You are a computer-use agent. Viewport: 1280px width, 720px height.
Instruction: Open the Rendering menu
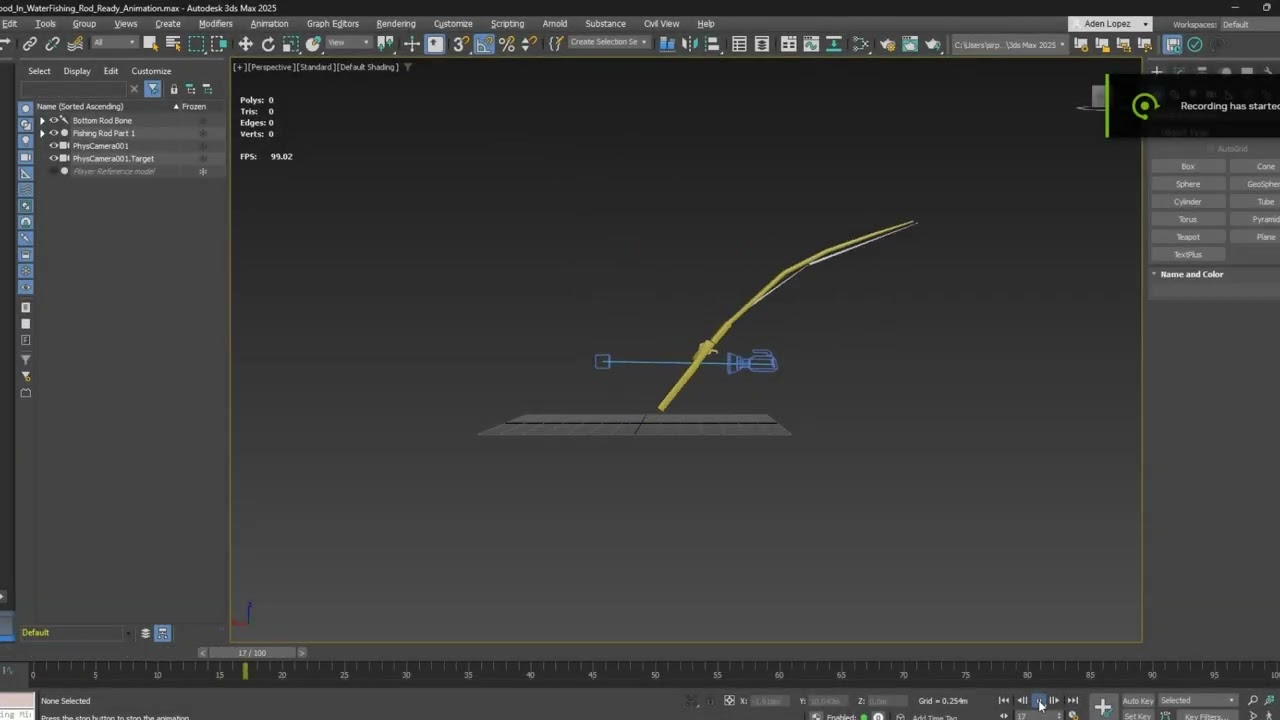pos(396,24)
